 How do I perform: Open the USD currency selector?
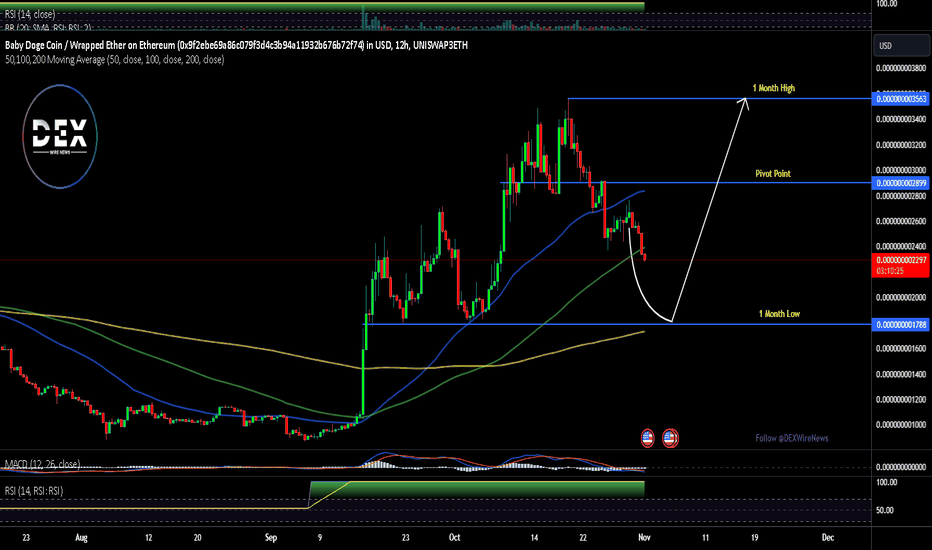pyautogui.click(x=900, y=46)
